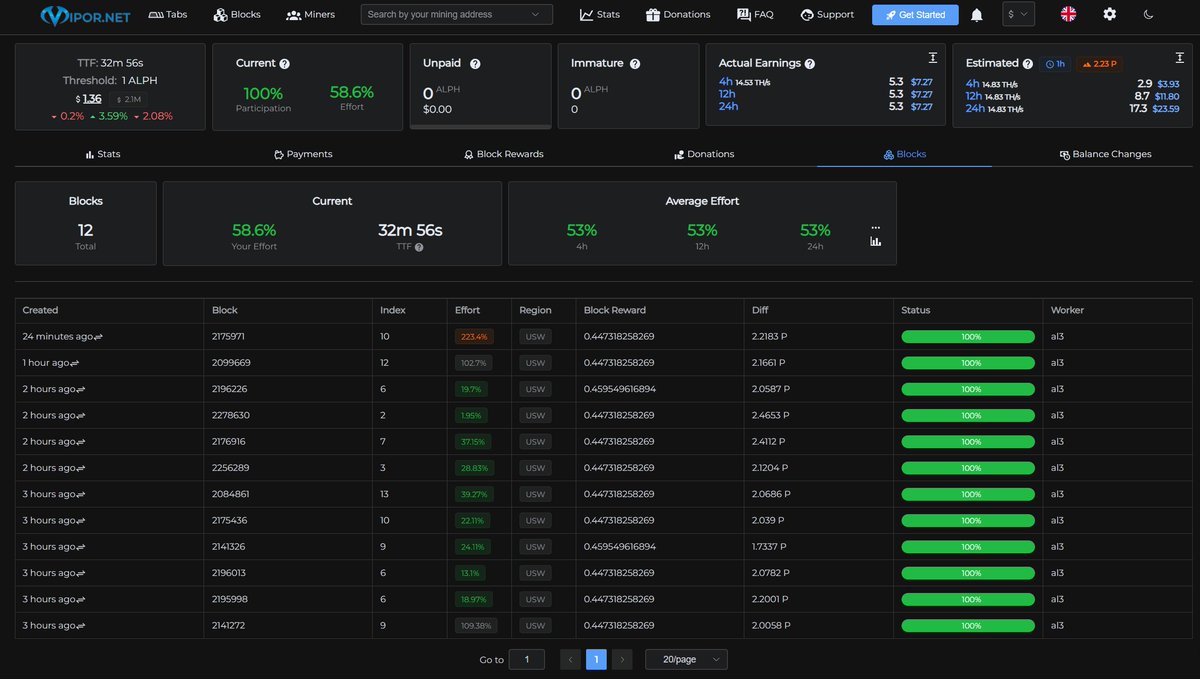Image resolution: width=1200 pixels, height=679 pixels.
Task: Toggle the 1h badge in Estimated
Action: click(x=1055, y=64)
